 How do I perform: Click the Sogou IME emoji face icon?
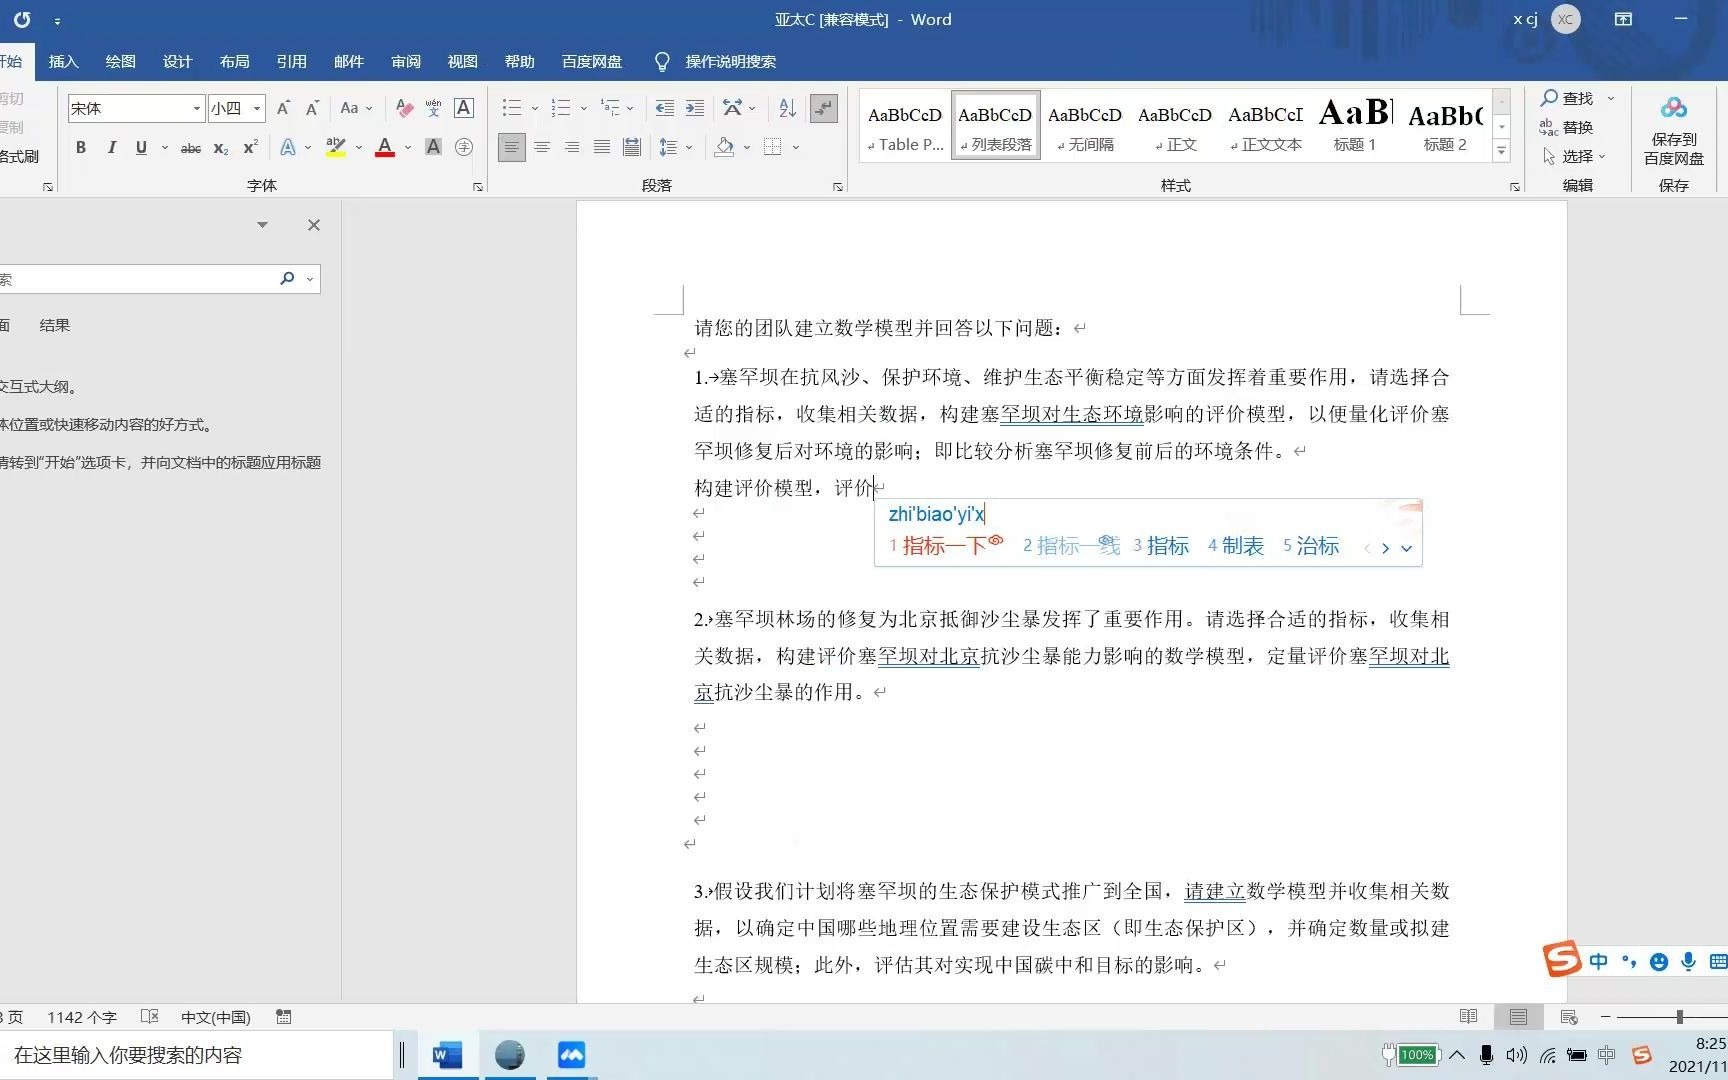coord(1659,962)
